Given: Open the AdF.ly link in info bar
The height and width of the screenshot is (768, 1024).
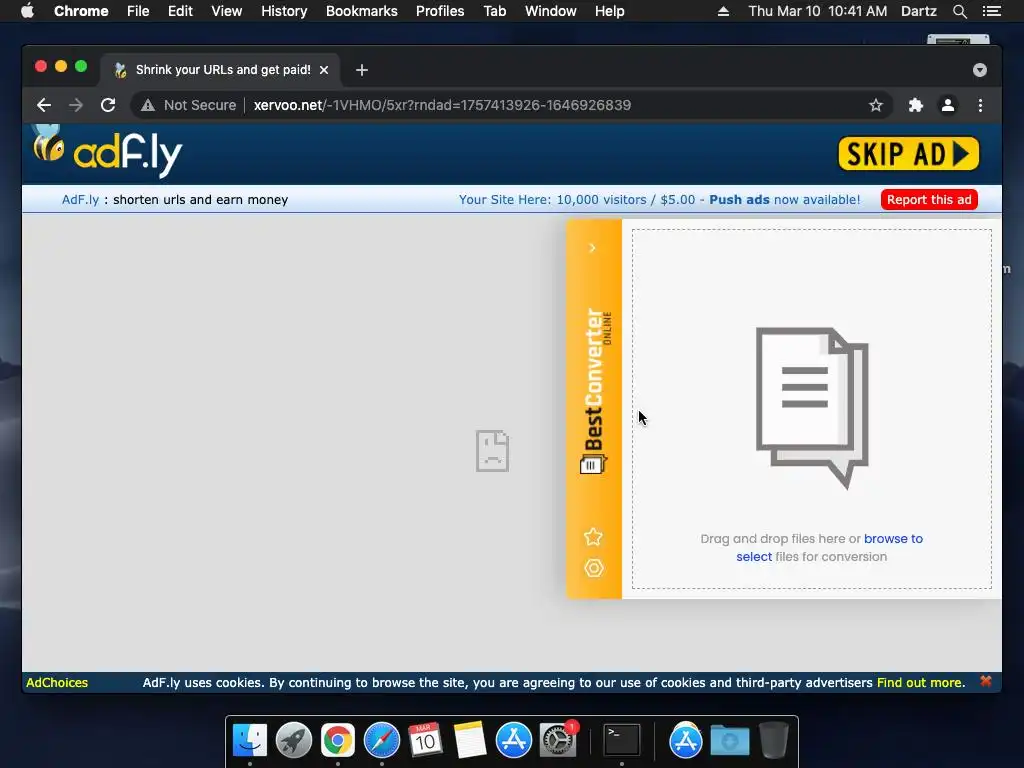Looking at the screenshot, I should [x=80, y=200].
